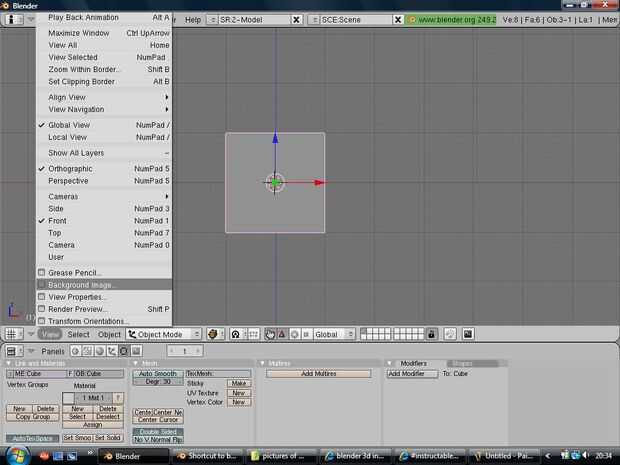The height and width of the screenshot is (465, 620).
Task: Open the SR:2-Model screen selector
Action: [x=212, y=20]
